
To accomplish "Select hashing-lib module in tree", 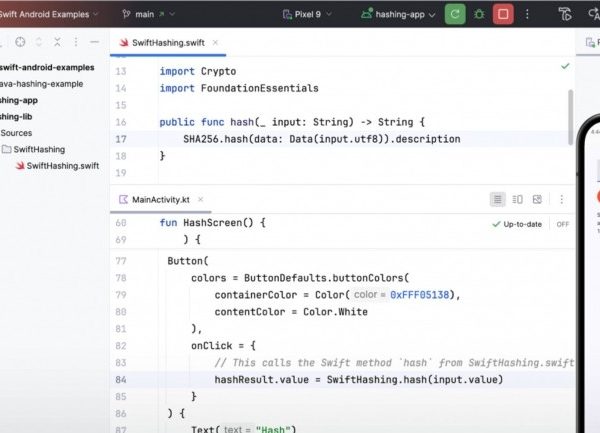I will tap(16, 117).
